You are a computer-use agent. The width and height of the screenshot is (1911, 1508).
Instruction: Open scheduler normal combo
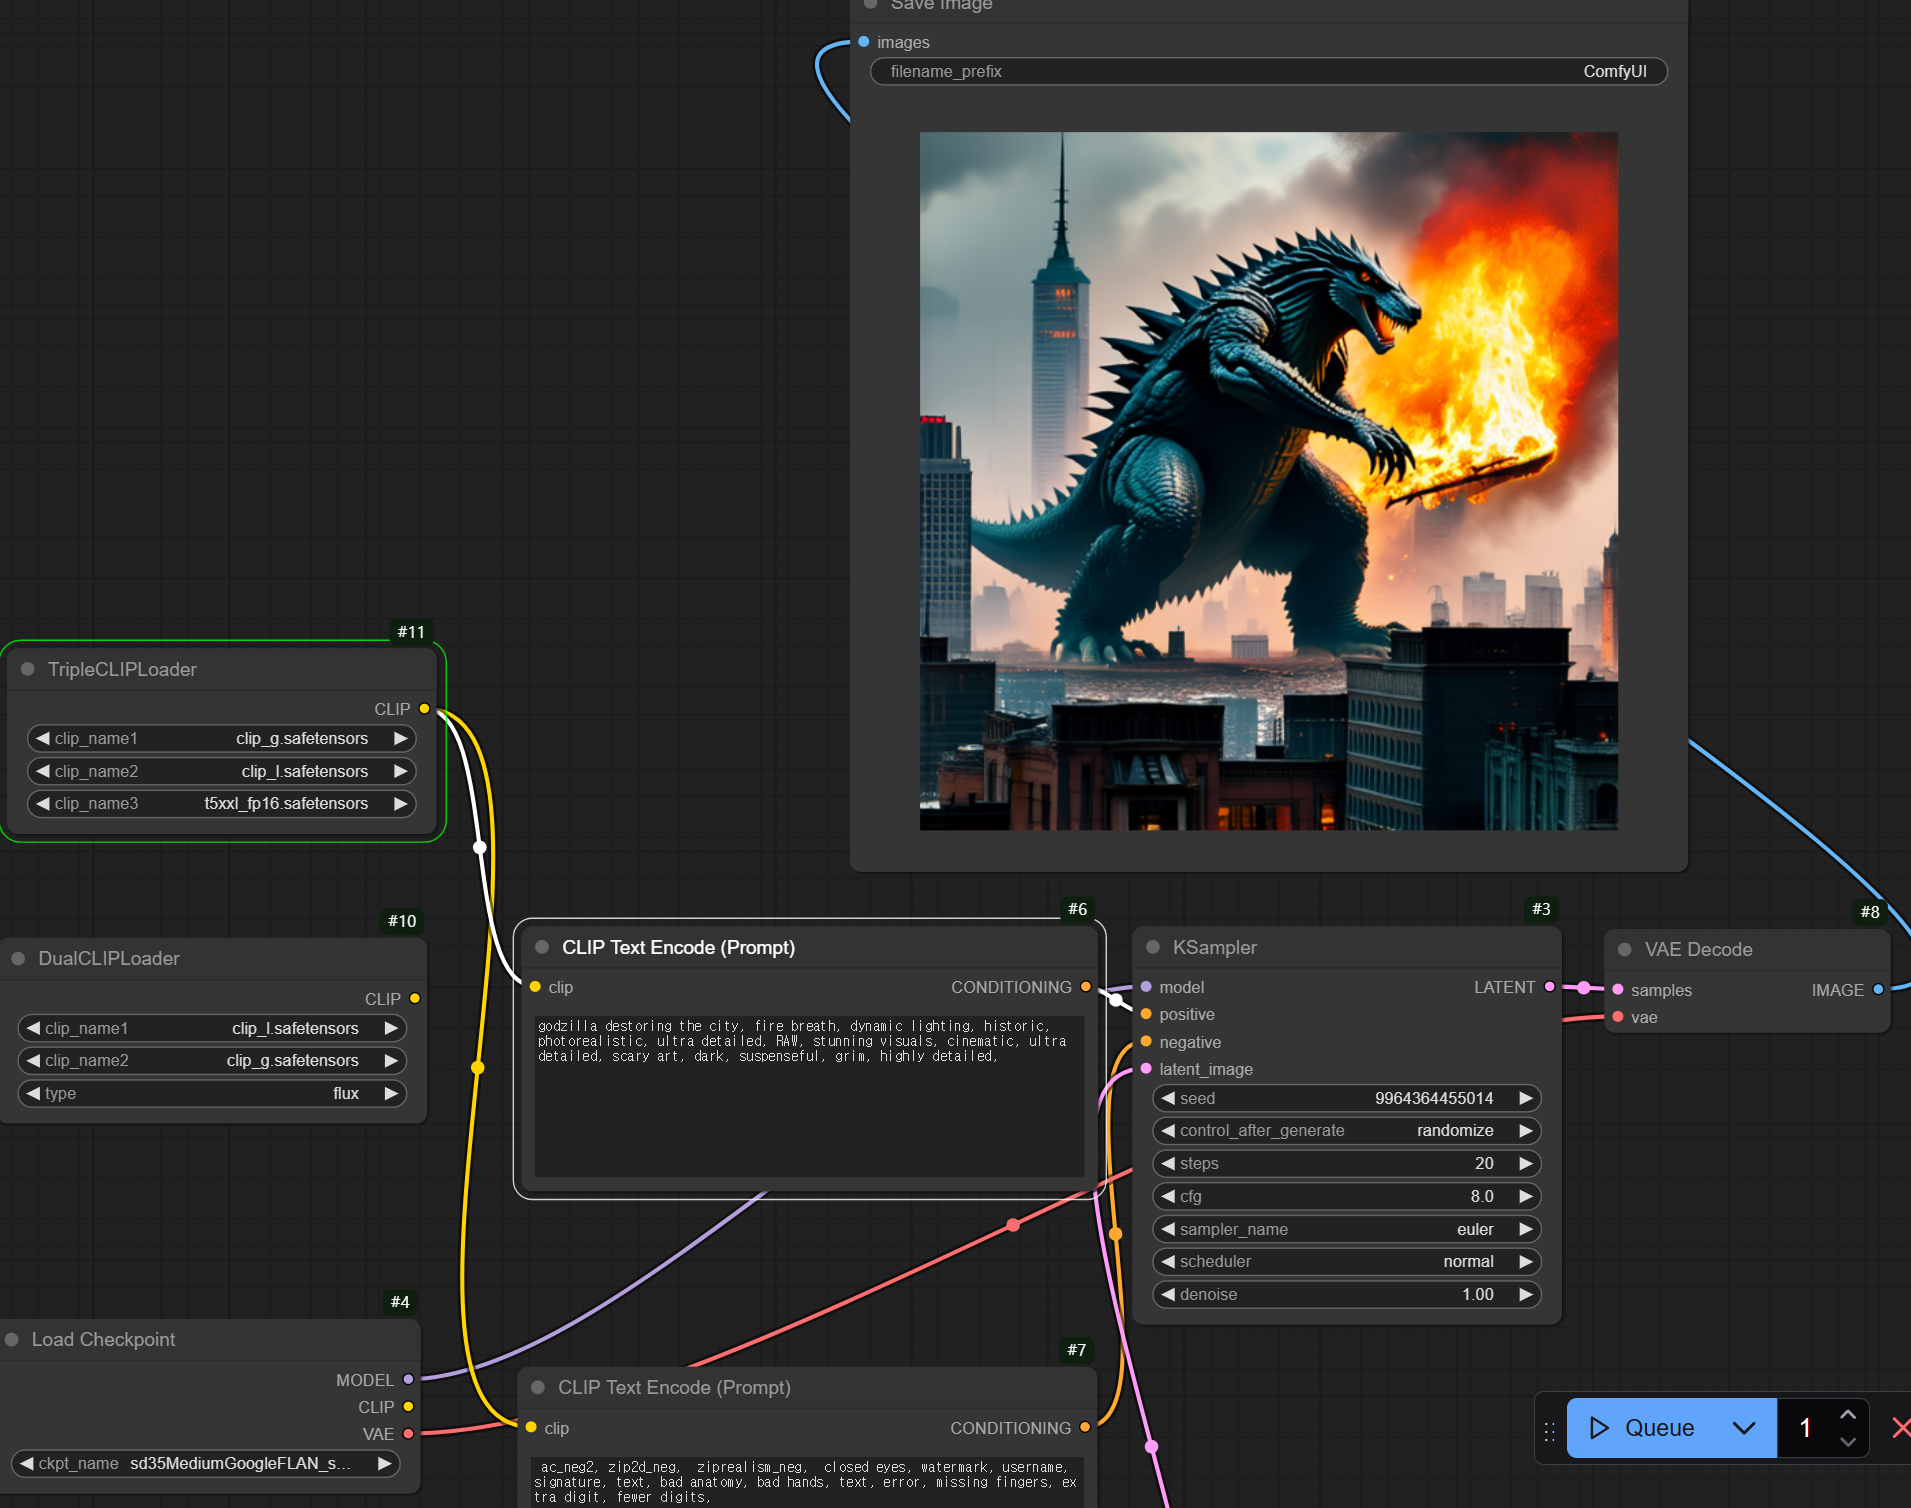(1346, 1261)
